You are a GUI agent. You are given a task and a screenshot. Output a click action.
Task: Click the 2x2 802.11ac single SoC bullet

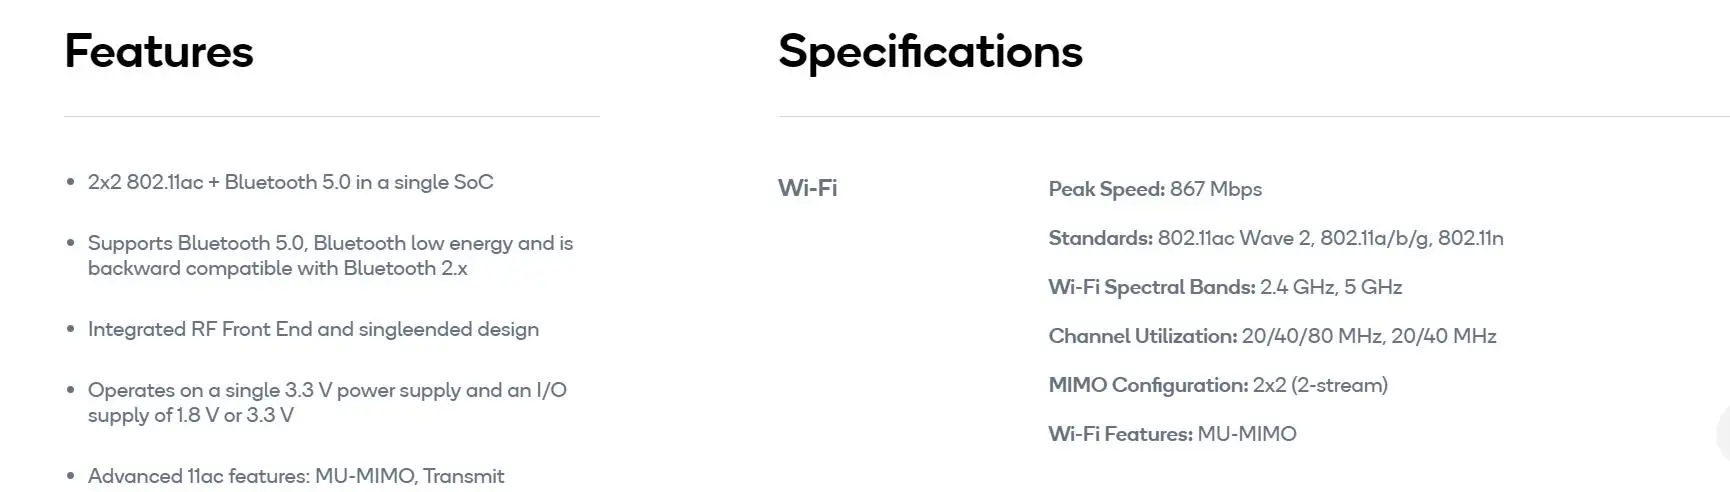290,182
